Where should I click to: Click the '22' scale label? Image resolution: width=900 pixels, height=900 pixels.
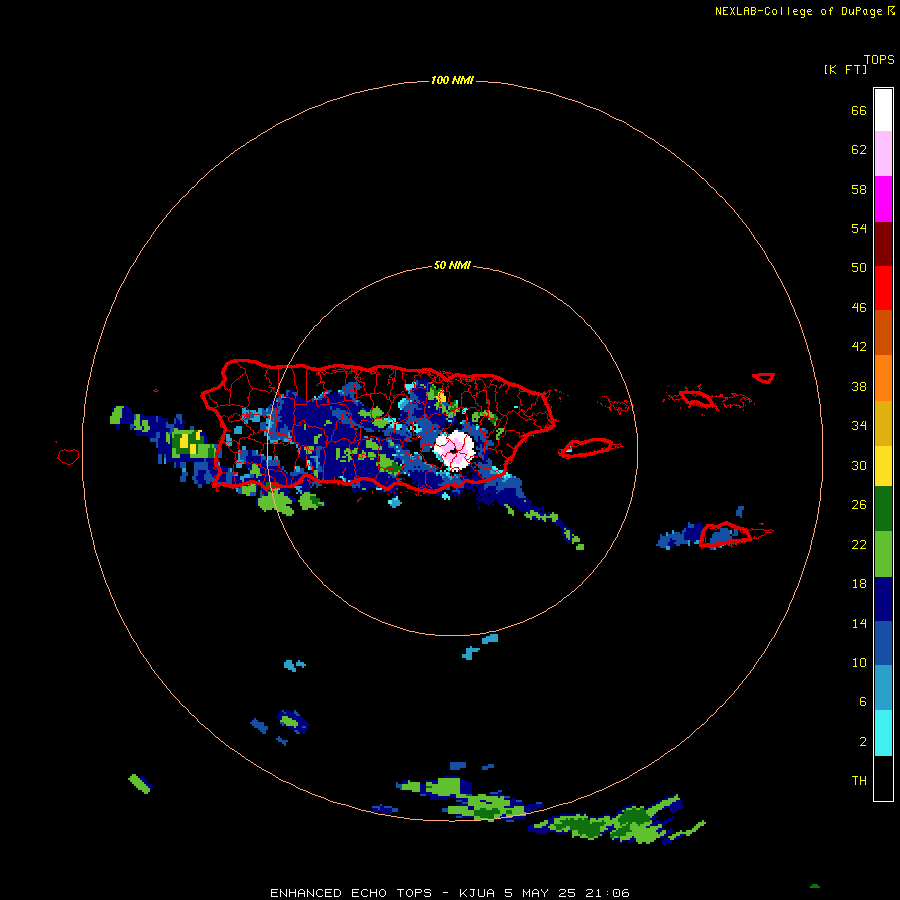(859, 545)
